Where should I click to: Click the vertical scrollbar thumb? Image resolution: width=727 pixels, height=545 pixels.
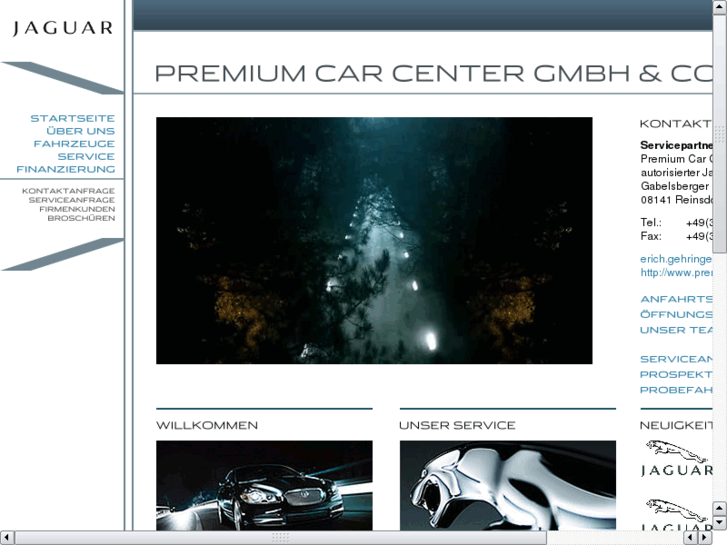[x=719, y=134]
